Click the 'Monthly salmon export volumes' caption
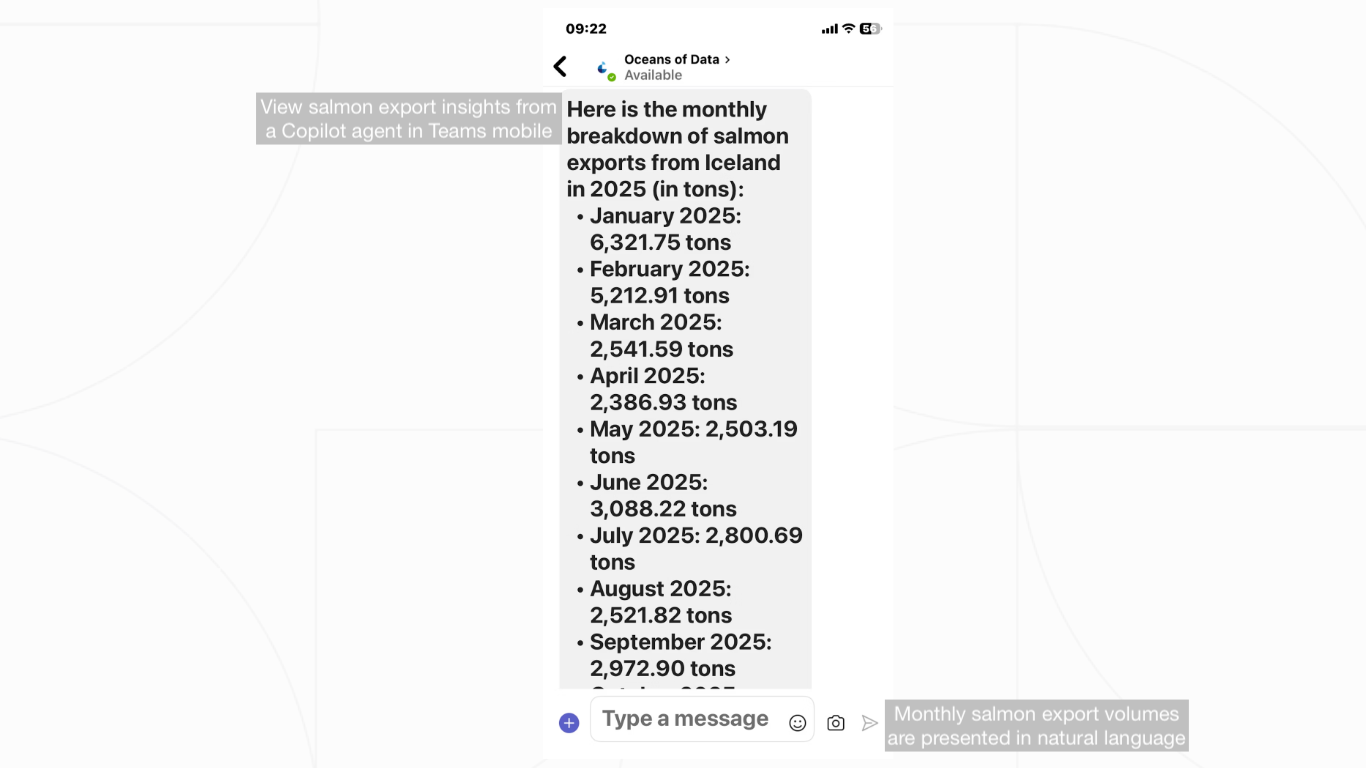The image size is (1366, 768). (1037, 726)
